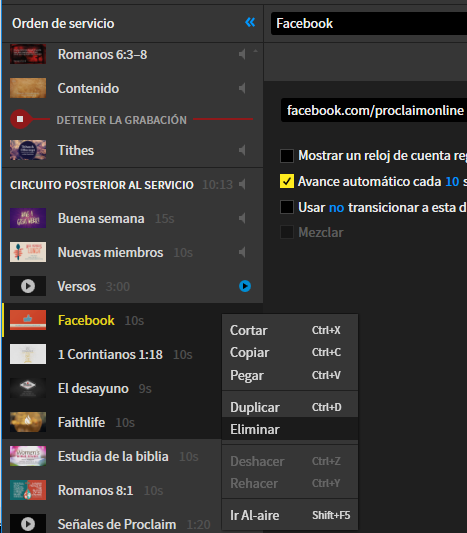Select the 1 Corintianos 1:18 label
Image resolution: width=467 pixels, height=533 pixels.
[110, 354]
